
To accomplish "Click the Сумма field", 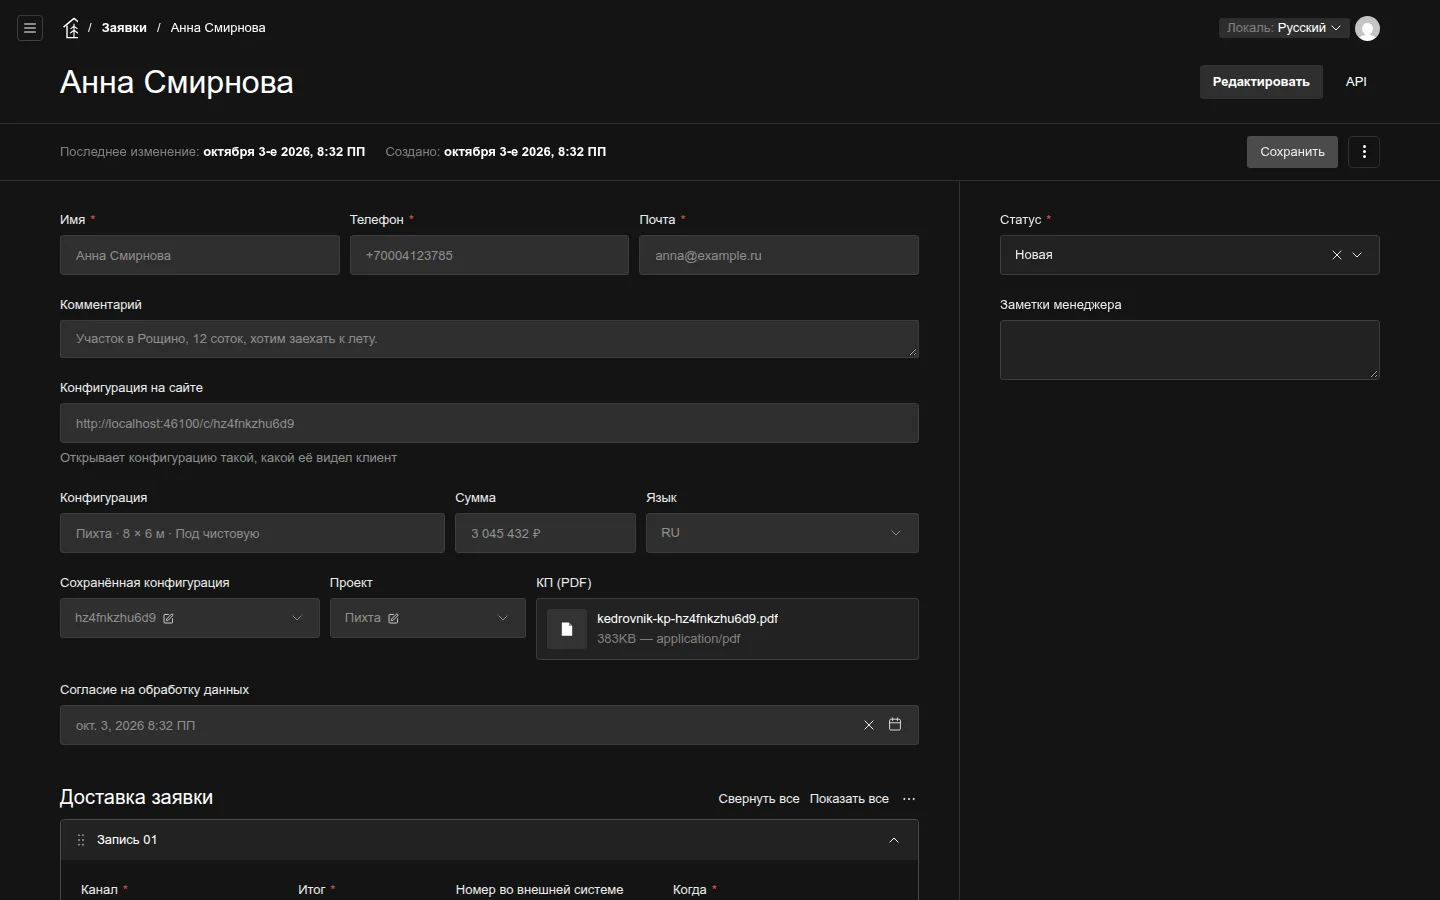I will (545, 533).
